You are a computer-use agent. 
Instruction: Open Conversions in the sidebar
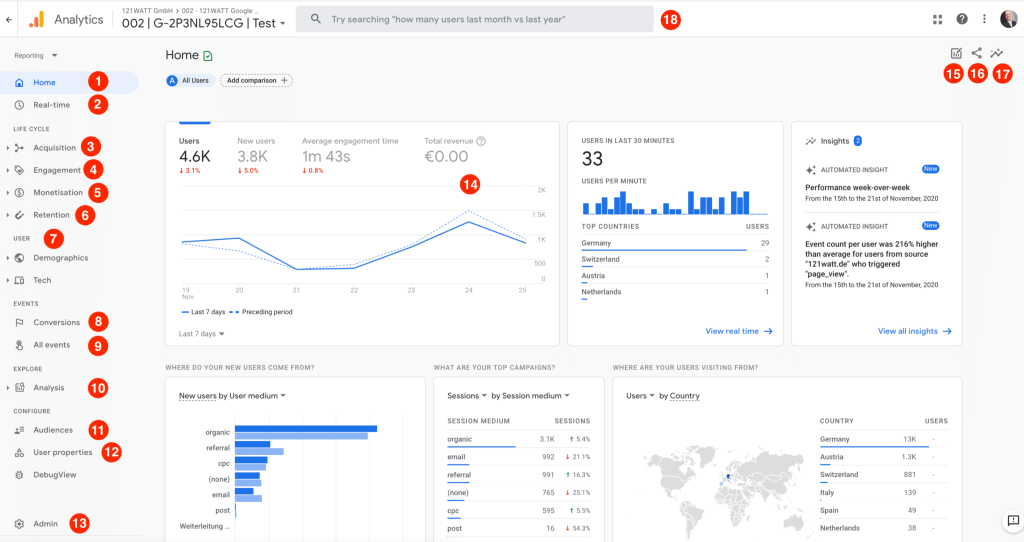pyautogui.click(x=56, y=322)
